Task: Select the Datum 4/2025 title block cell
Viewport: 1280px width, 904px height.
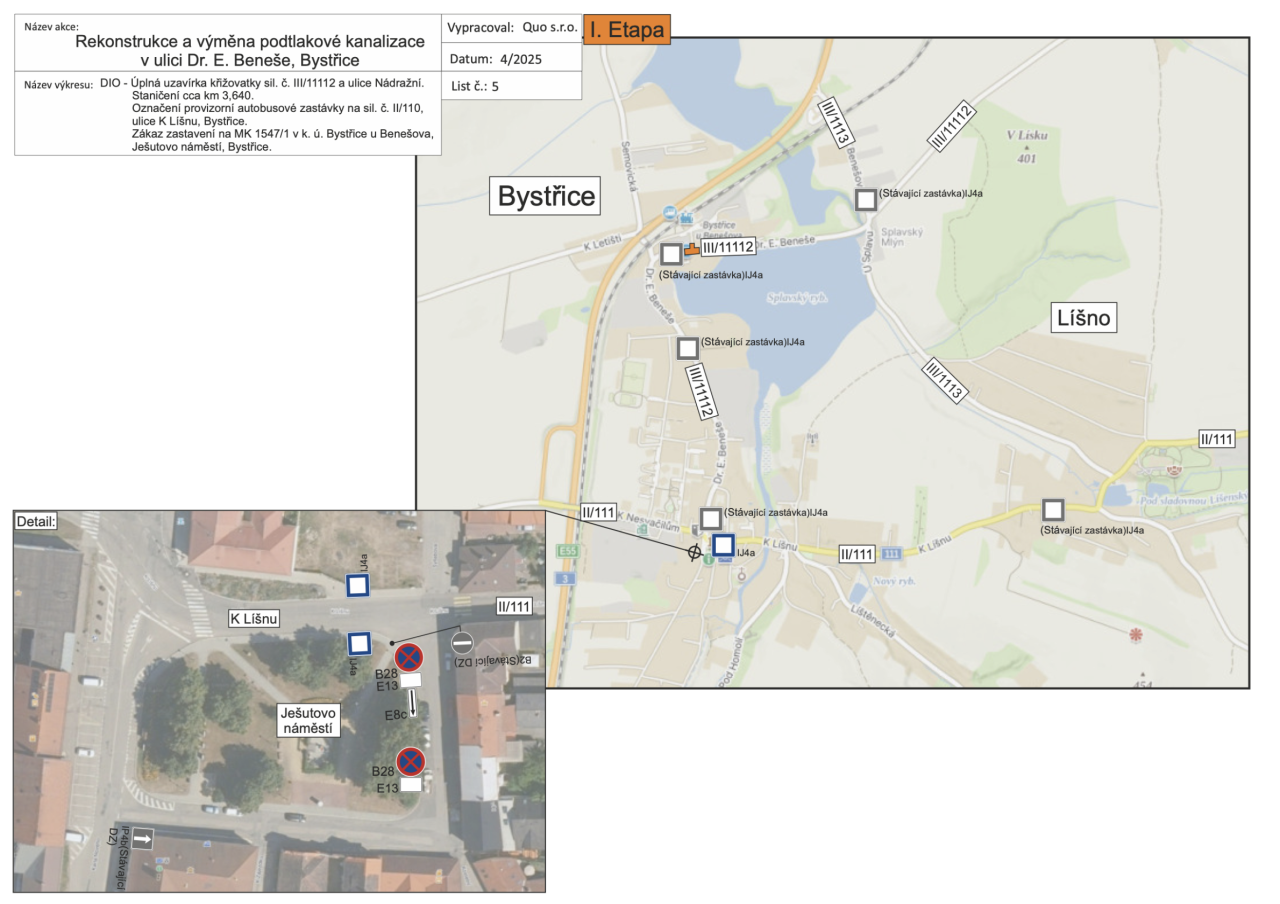Action: [511, 58]
